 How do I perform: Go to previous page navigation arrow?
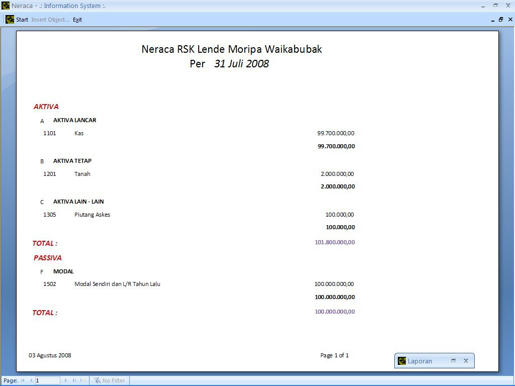(x=31, y=380)
